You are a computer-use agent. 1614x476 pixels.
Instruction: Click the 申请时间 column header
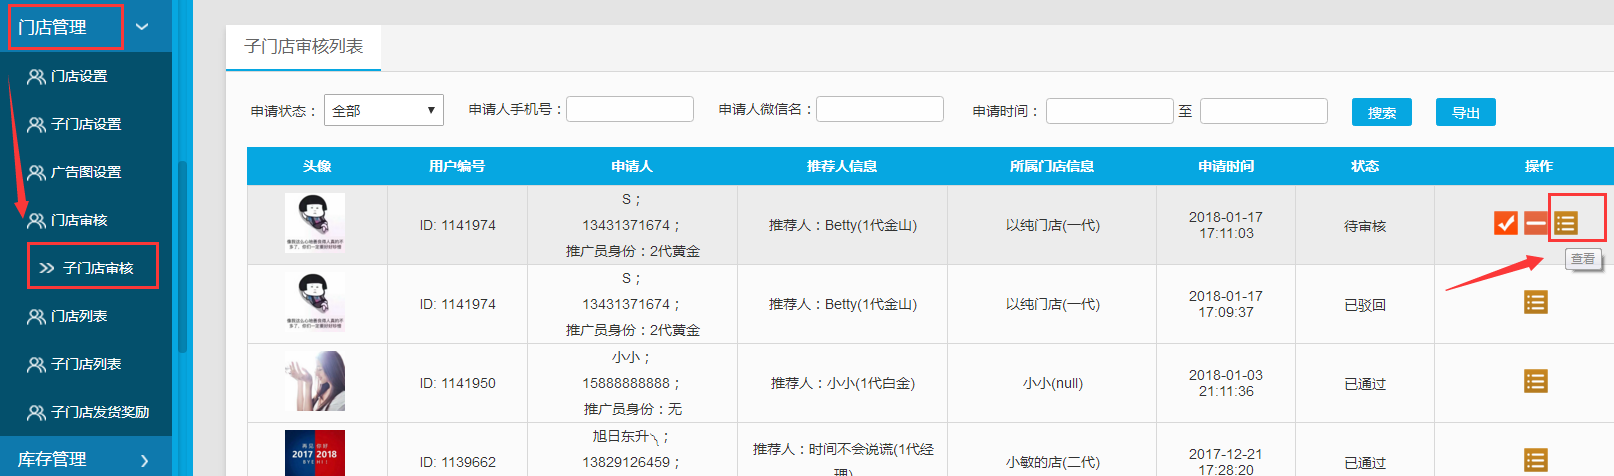point(1226,166)
